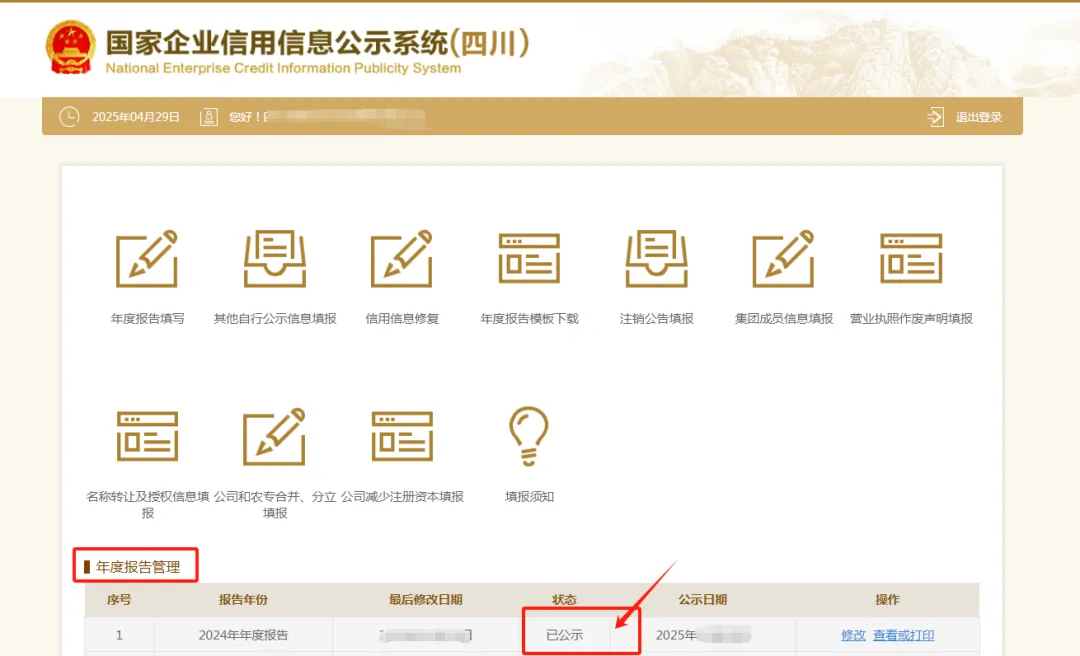
Task: Open 公司和农专合并、分立填报 icon
Action: click(x=274, y=437)
